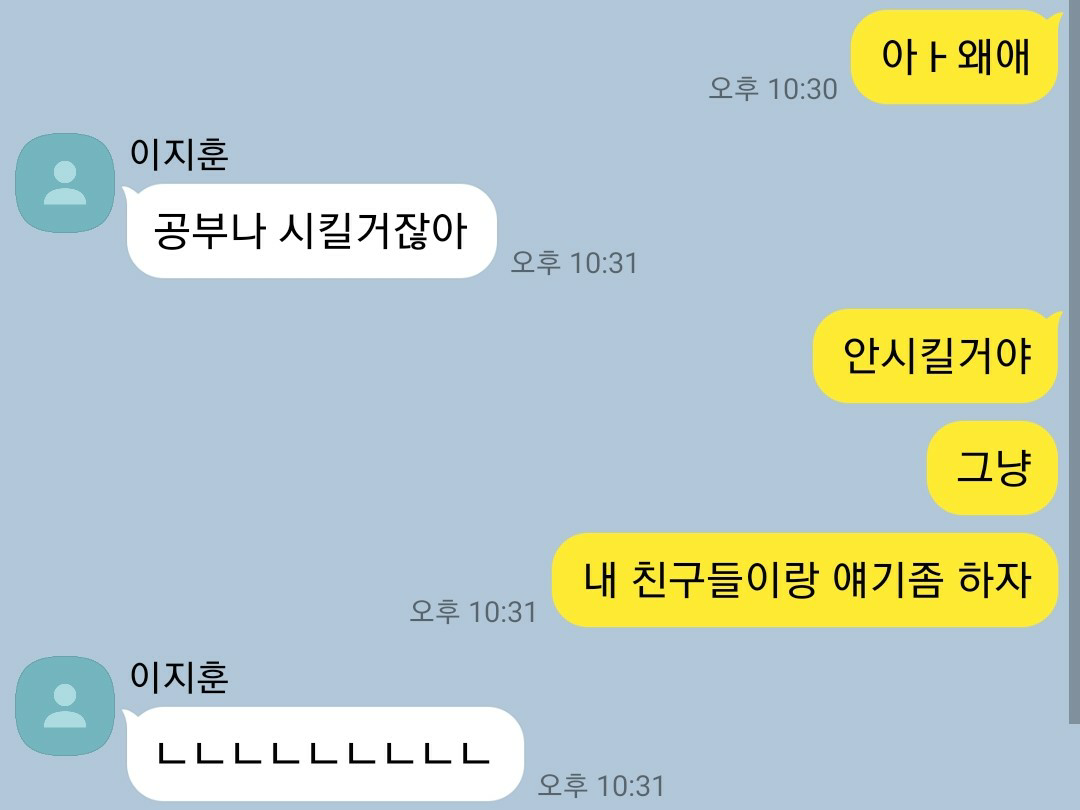Click the sender name 이지훈 above 공부나 시킬거잖아

point(179,154)
